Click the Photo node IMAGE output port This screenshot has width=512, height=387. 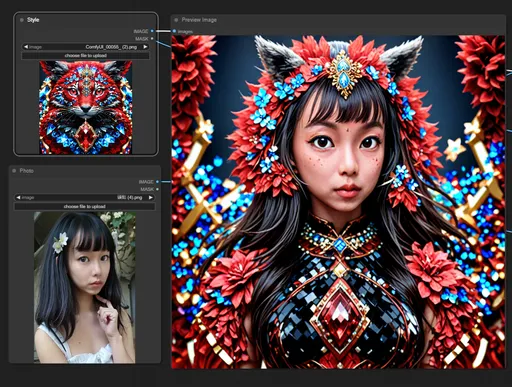tap(157, 182)
